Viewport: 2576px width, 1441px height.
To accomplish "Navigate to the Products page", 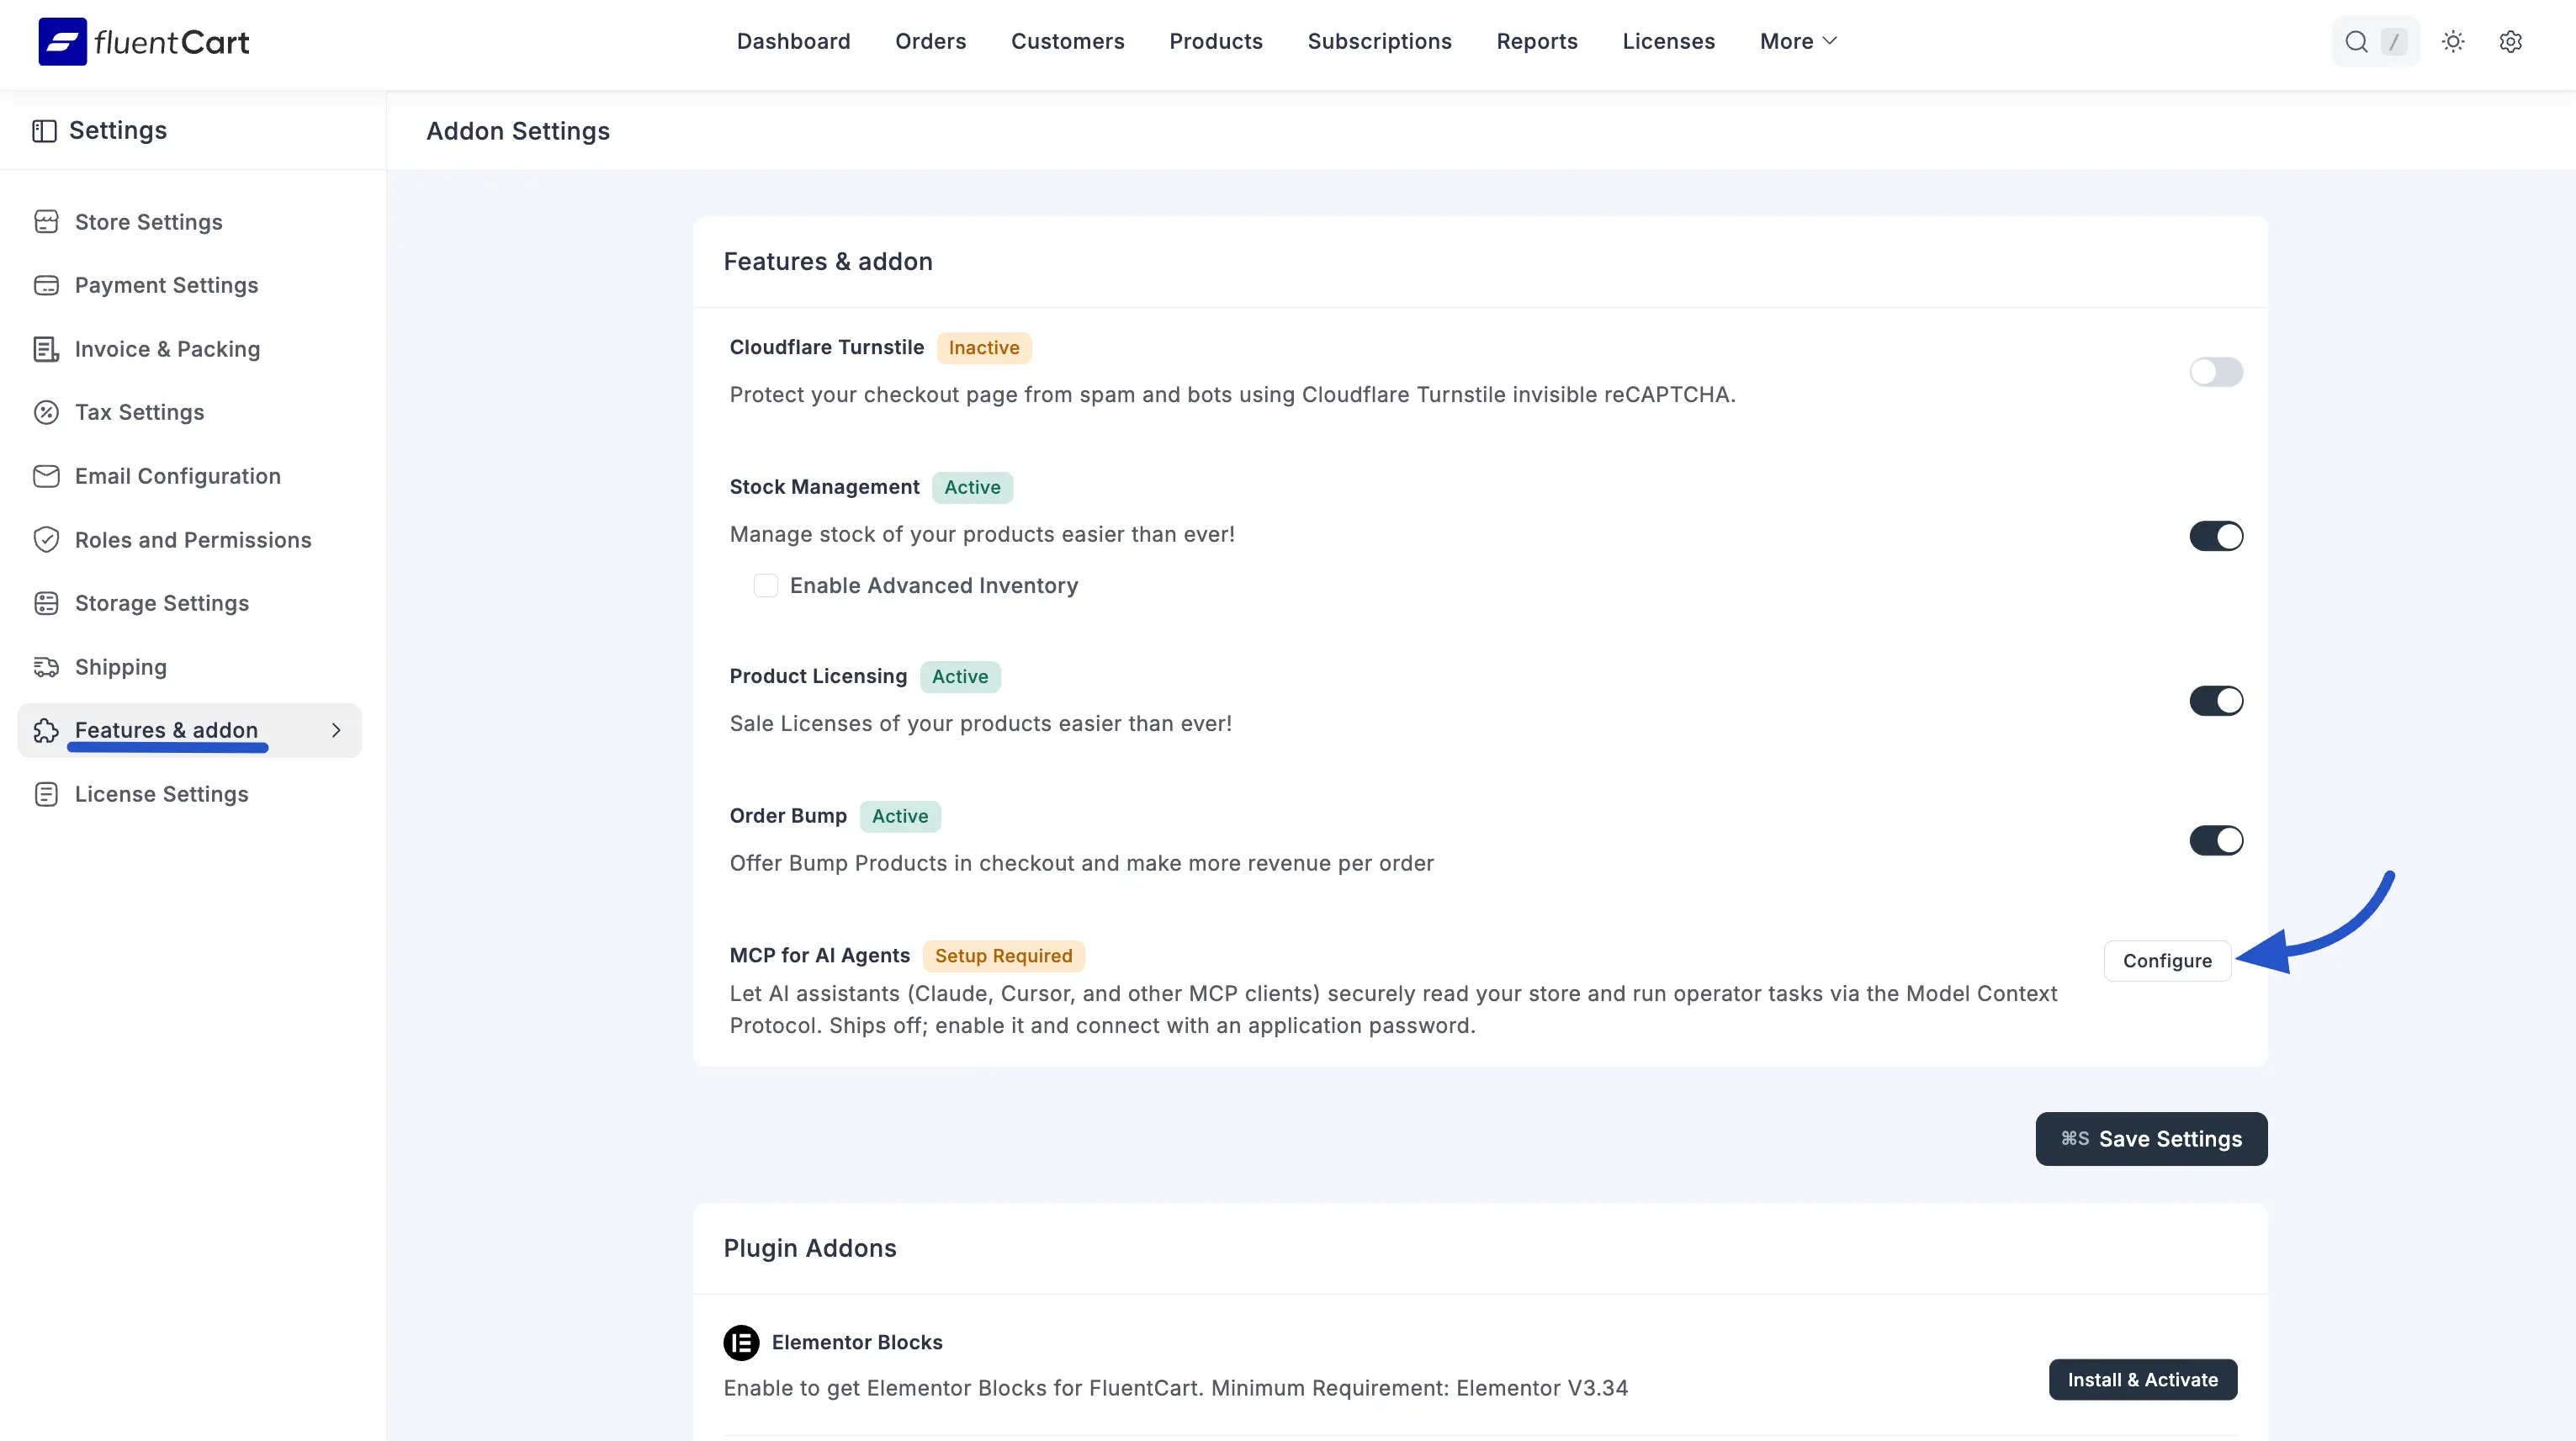I will 1215,41.
